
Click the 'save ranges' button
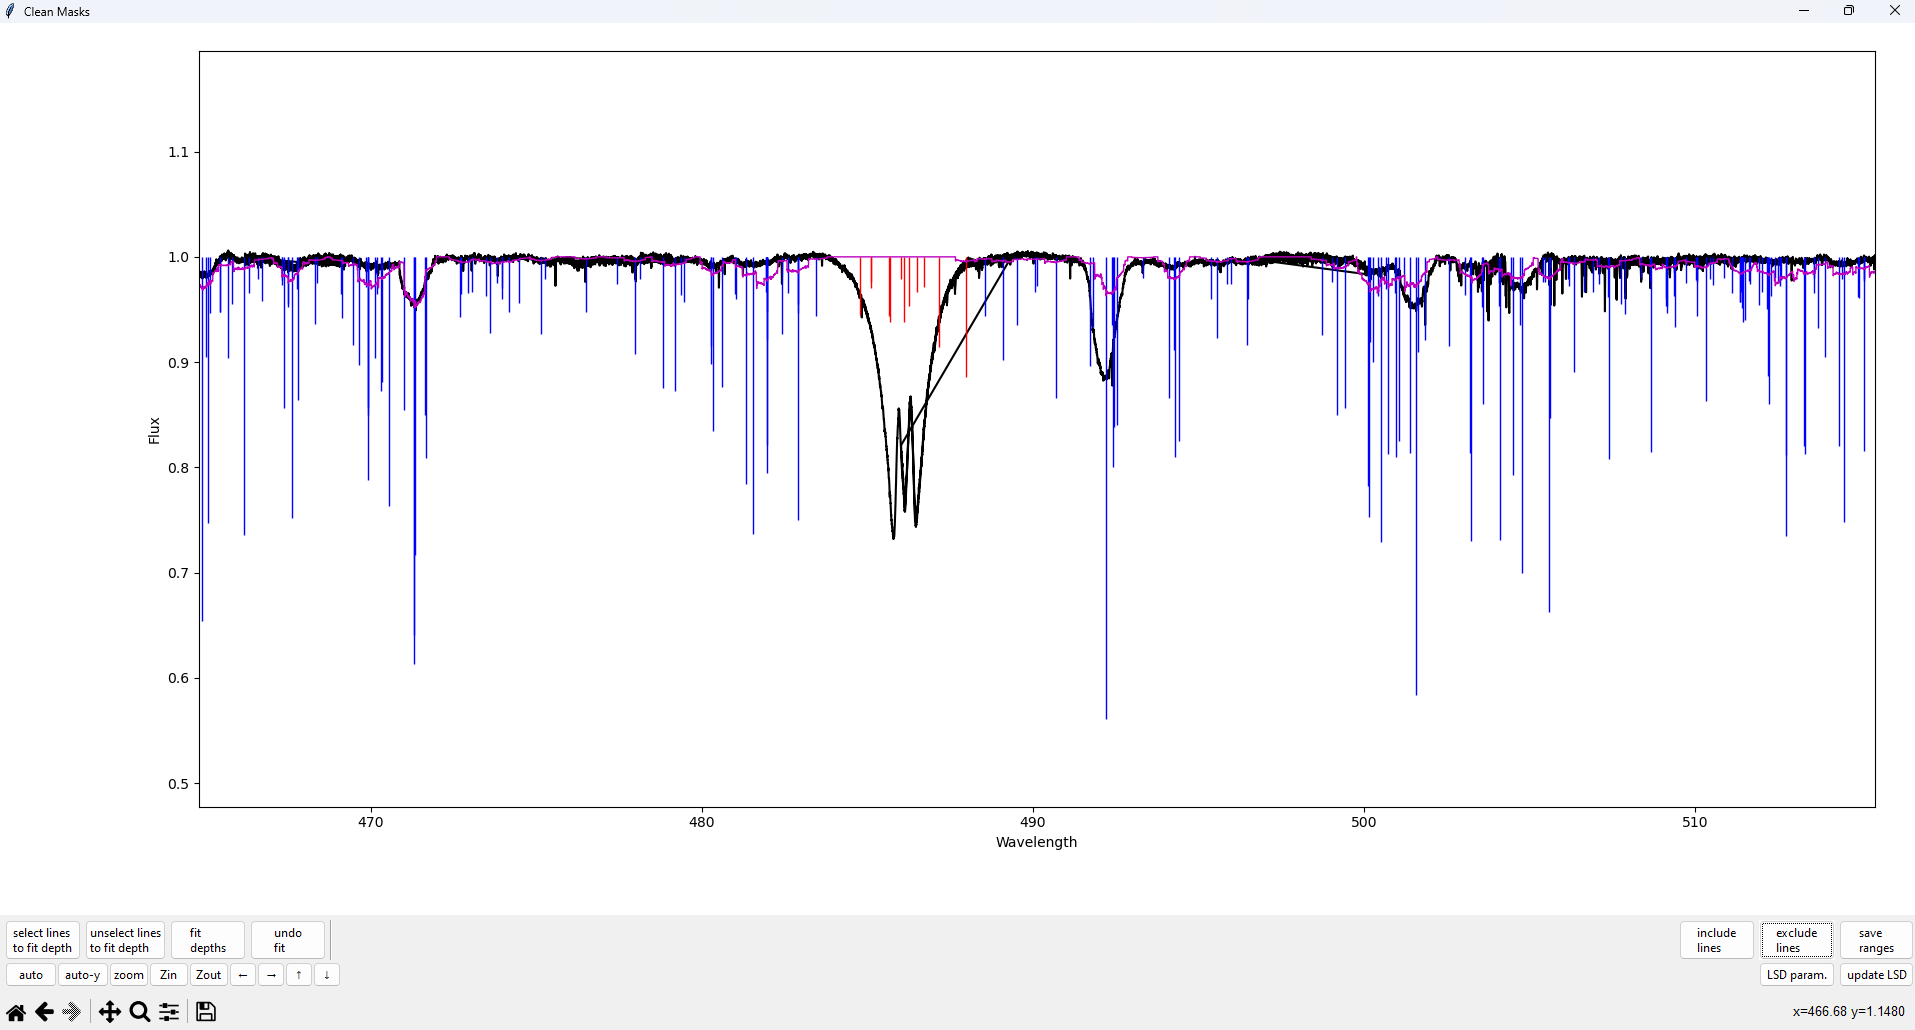click(1876, 940)
